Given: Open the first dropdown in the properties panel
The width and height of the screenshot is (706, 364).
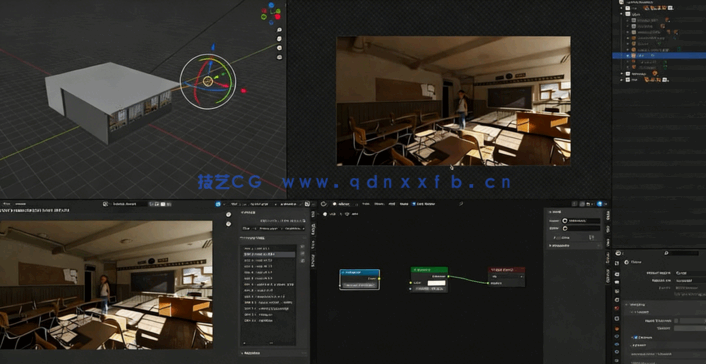Looking at the screenshot, I should [x=690, y=273].
